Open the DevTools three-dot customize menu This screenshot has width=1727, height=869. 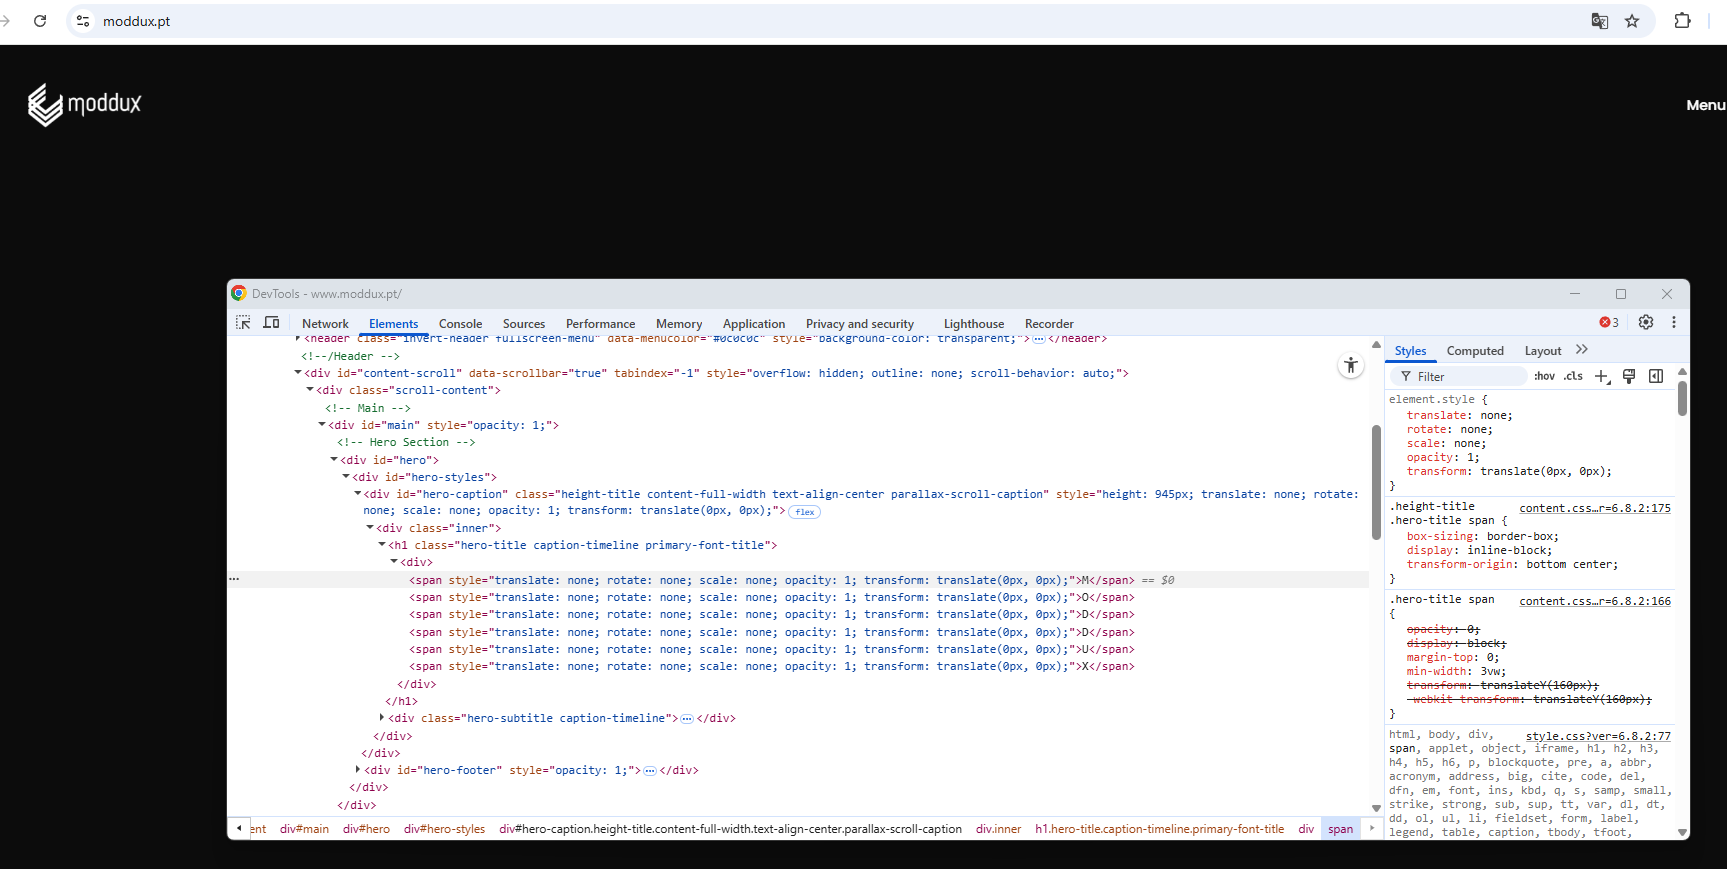[x=1674, y=322]
